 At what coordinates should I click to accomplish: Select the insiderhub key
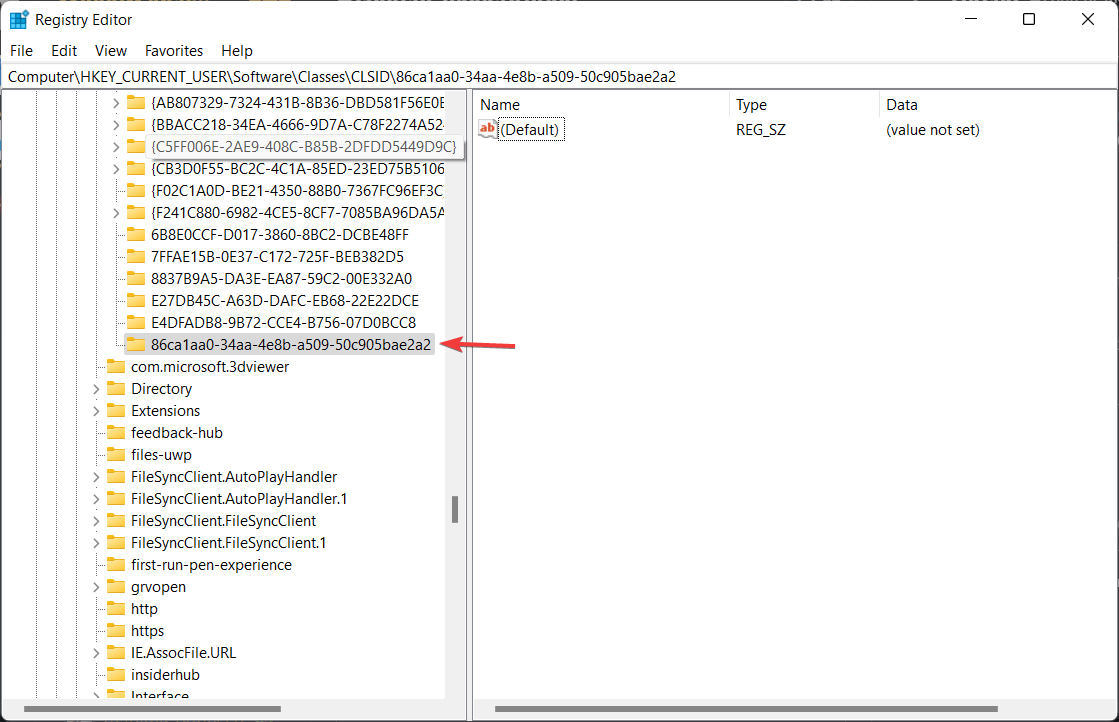click(x=165, y=675)
